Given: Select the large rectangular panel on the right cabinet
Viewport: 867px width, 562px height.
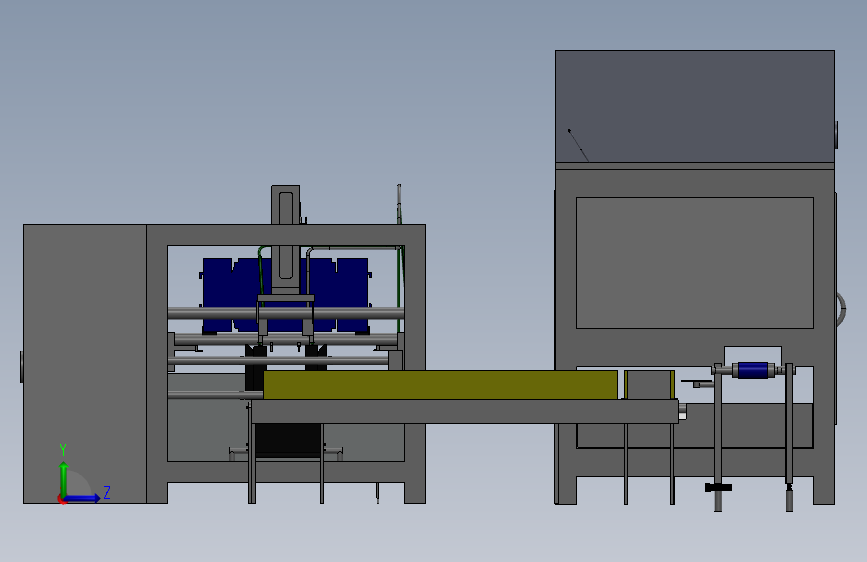Looking at the screenshot, I should click(x=695, y=263).
